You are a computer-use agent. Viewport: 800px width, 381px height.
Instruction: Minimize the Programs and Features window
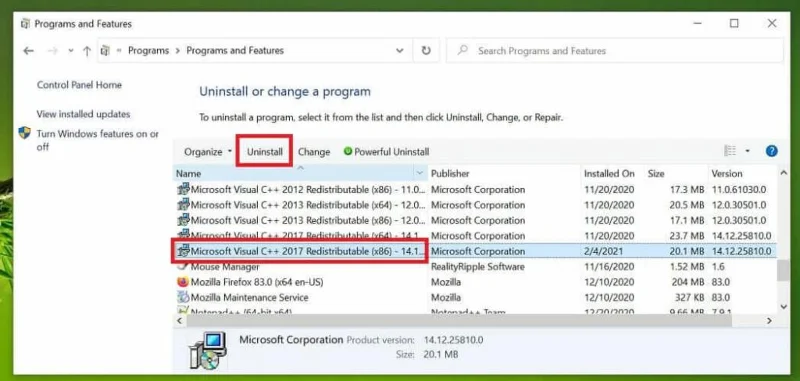coord(696,23)
